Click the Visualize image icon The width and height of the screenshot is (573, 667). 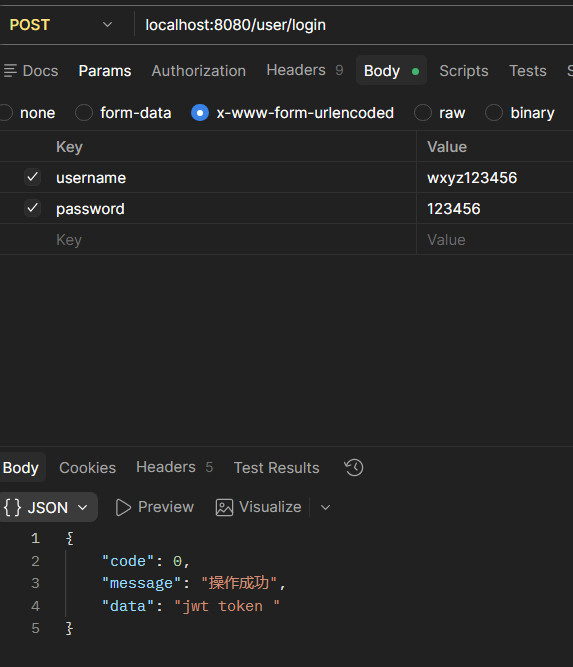coord(224,507)
